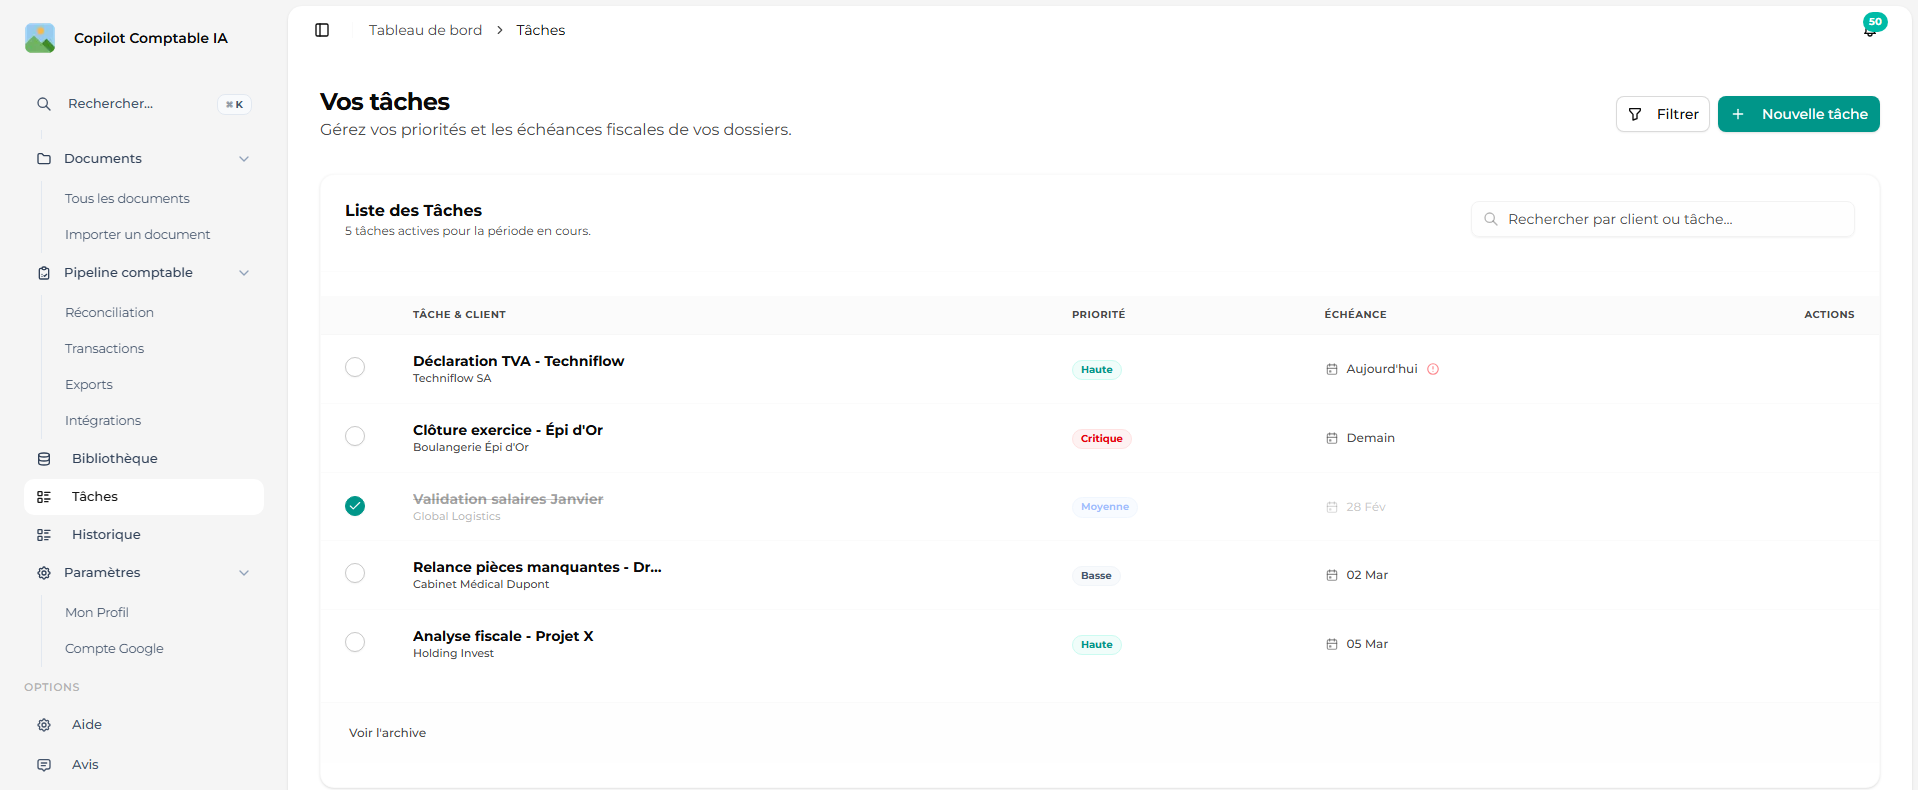The width and height of the screenshot is (1918, 790).
Task: Uncheck the Validation salaires Janvier task
Action: pos(355,506)
